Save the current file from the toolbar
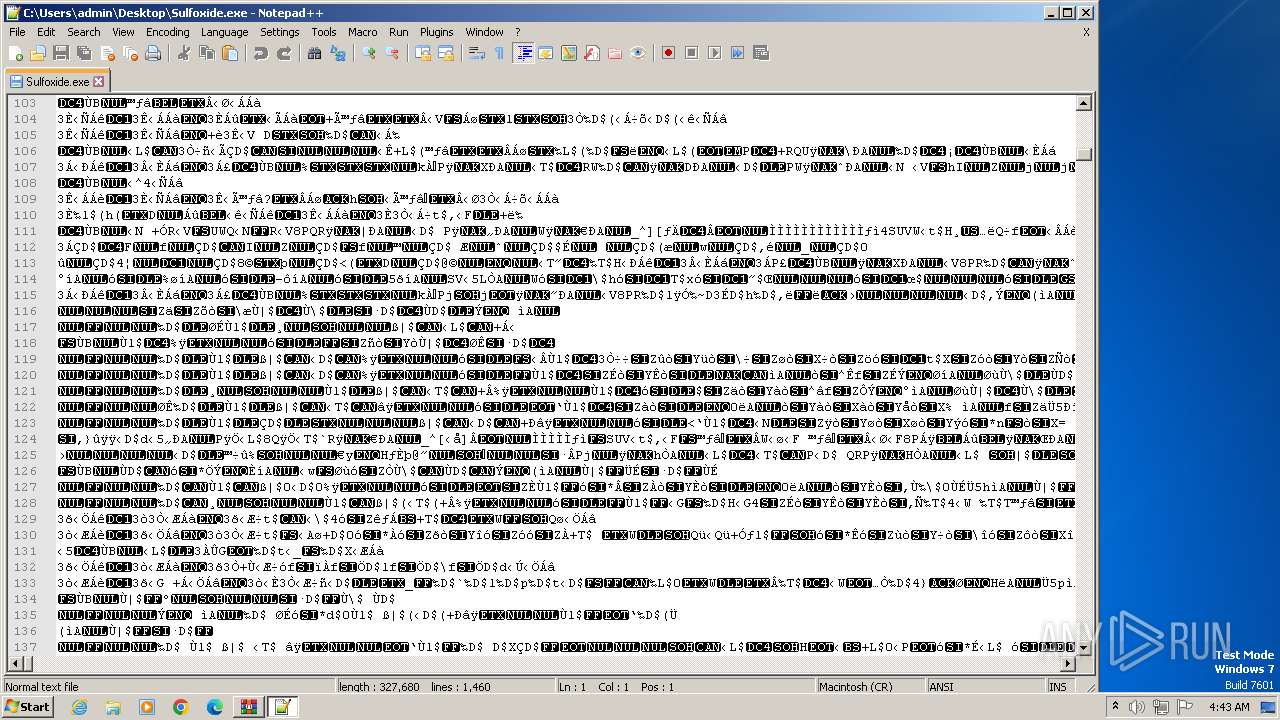Viewport: 1280px width, 720px height. 60,53
